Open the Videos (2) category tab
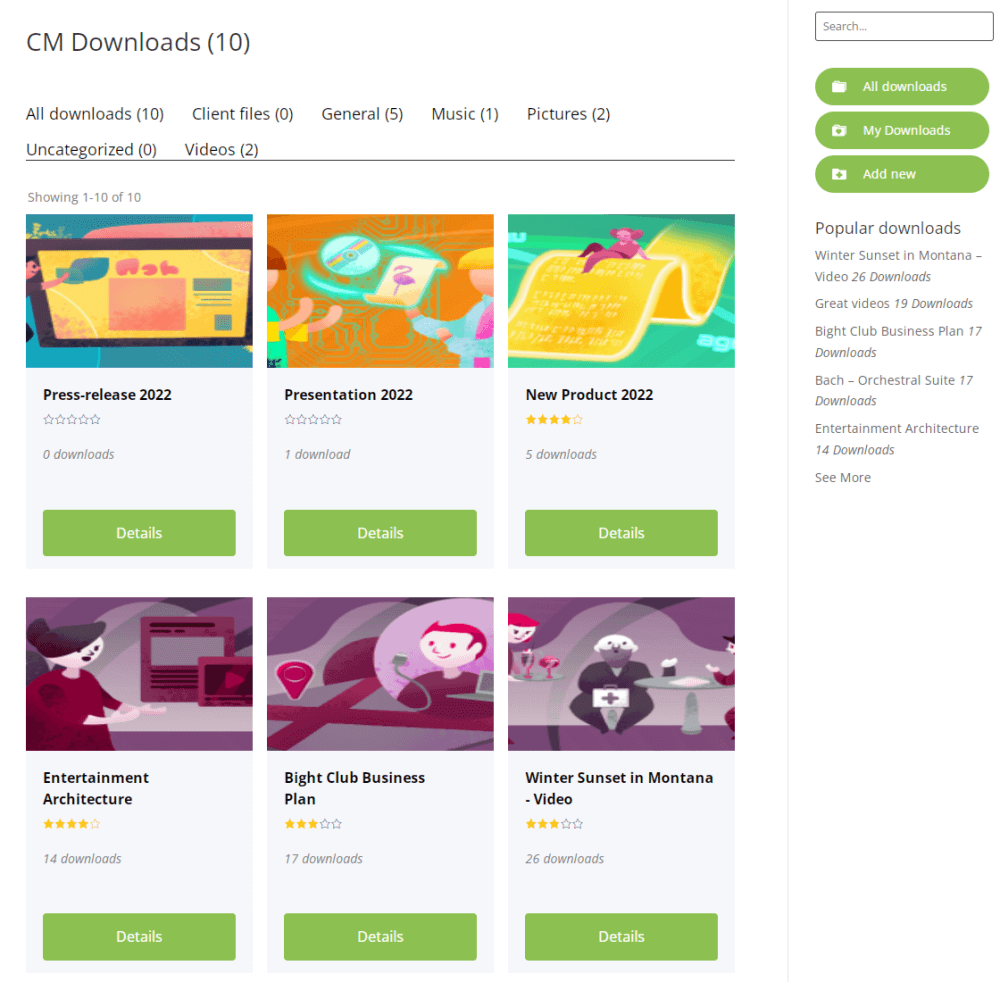Screen dimensions: 1000x982 pos(221,150)
